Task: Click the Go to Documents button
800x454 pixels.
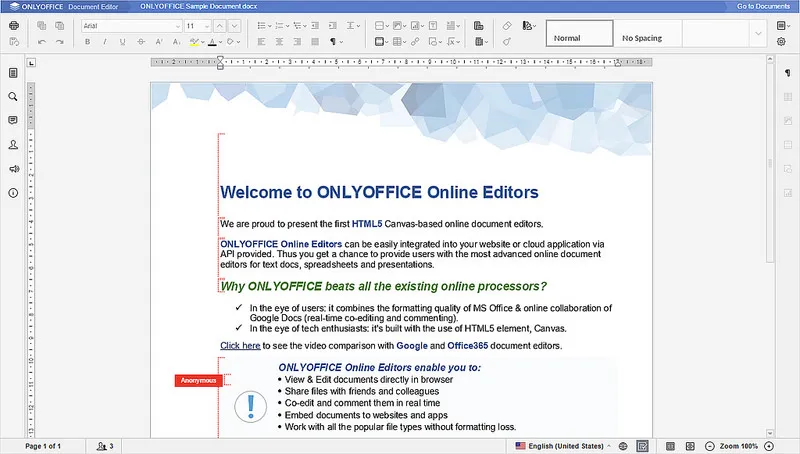Action: click(762, 6)
